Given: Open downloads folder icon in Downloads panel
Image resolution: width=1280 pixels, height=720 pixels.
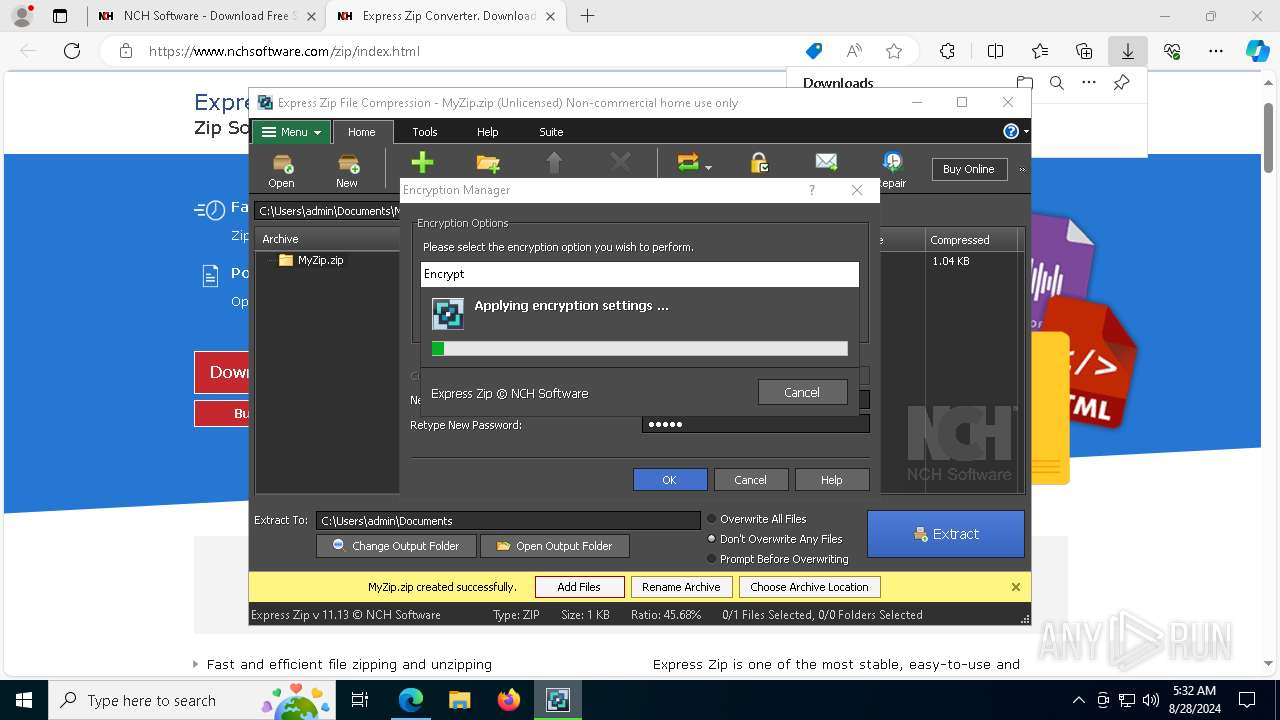Looking at the screenshot, I should (1024, 83).
